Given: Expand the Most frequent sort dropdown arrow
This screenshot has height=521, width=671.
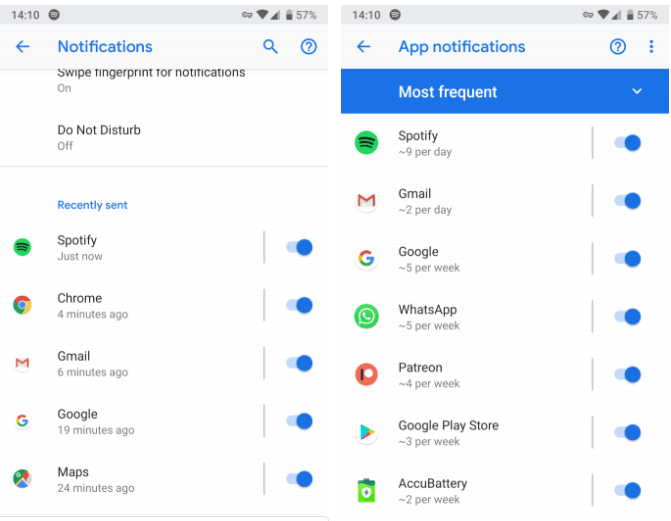Looking at the screenshot, I should 637,92.
